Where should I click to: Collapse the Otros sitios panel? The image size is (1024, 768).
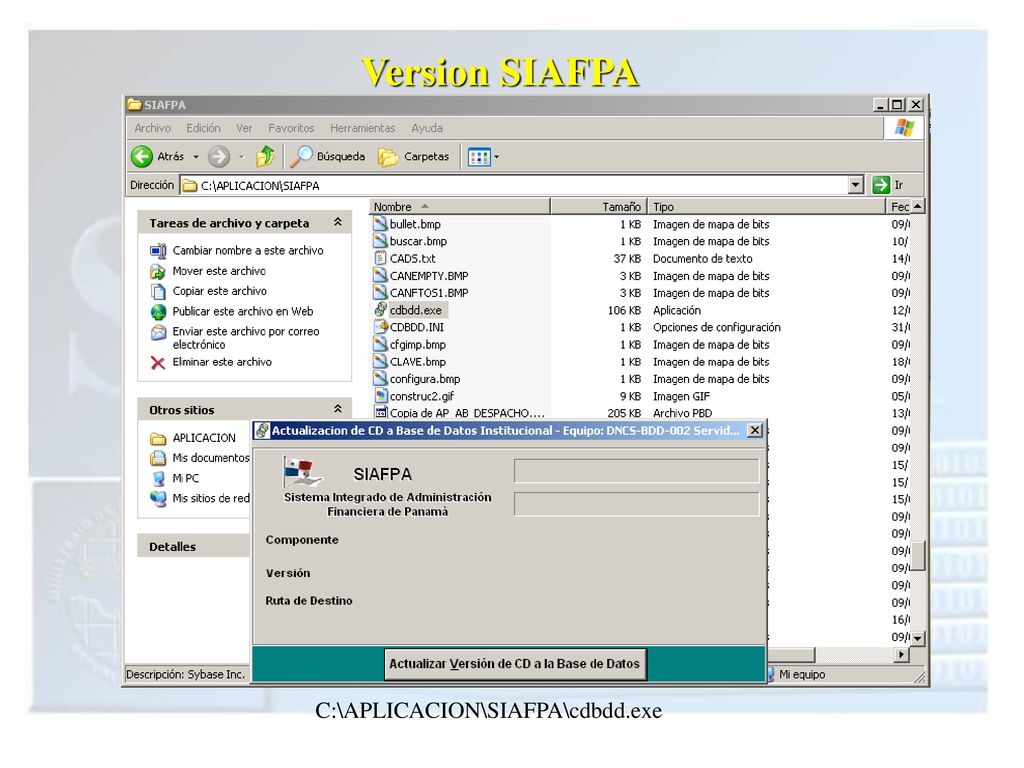coord(338,409)
